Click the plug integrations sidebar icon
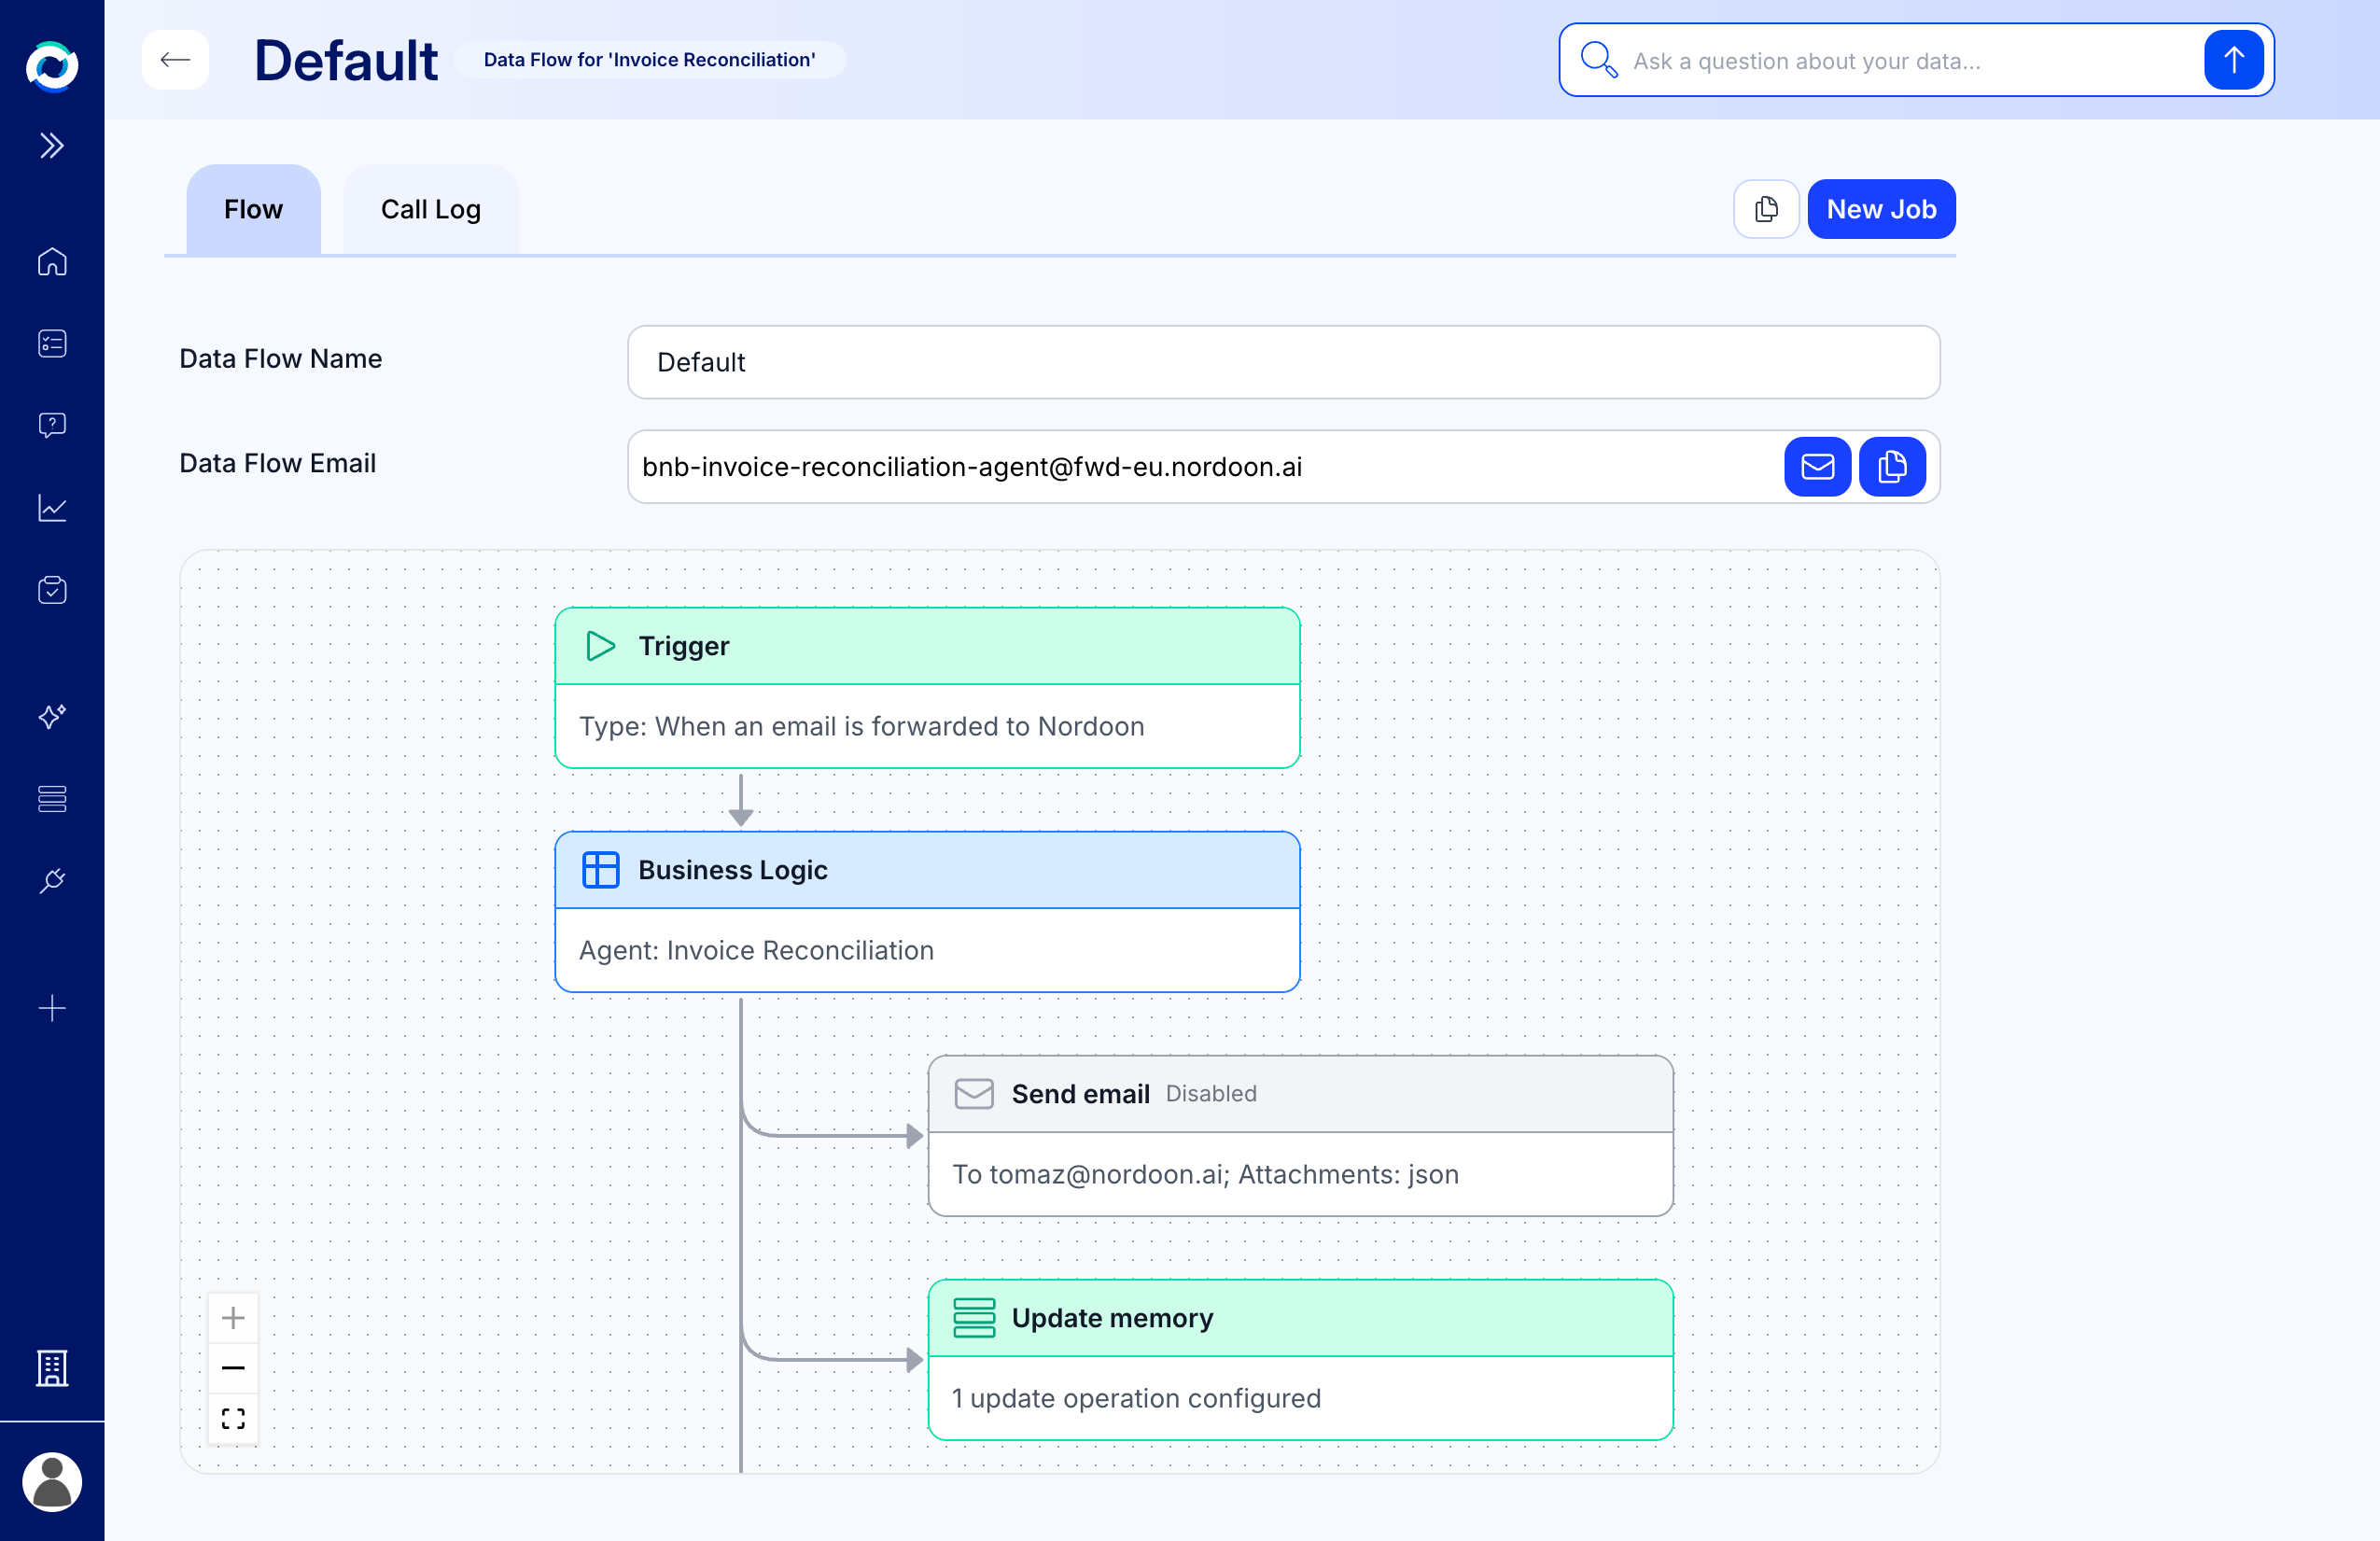Viewport: 2380px width, 1541px height. coord(52,880)
